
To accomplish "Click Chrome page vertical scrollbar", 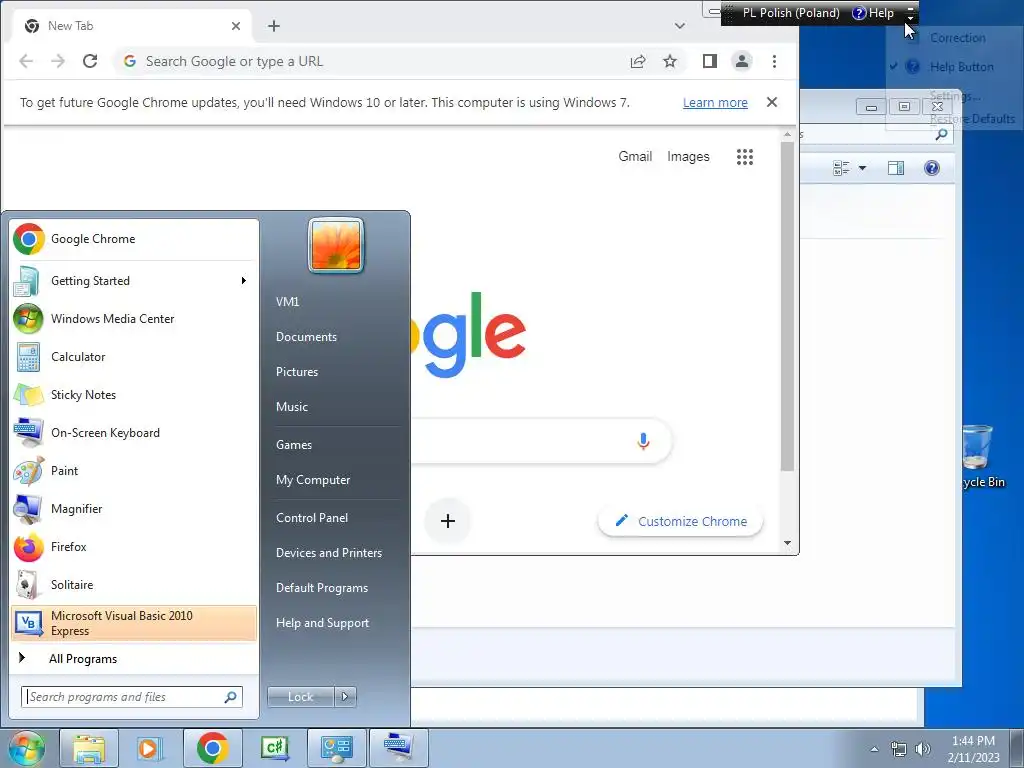I will click(788, 306).
